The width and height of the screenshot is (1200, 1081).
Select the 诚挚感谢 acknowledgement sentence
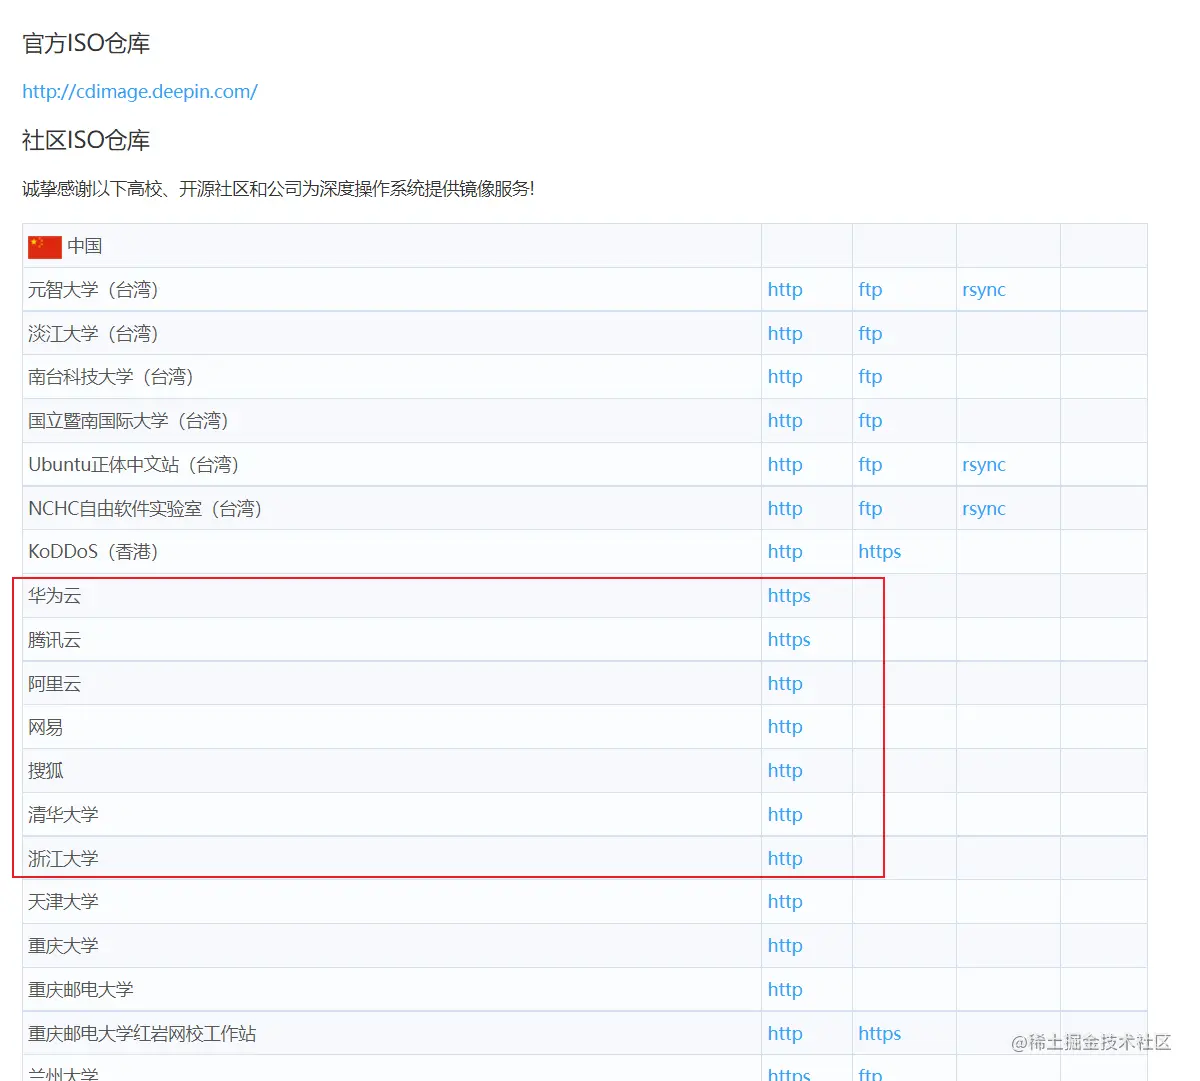coord(278,189)
